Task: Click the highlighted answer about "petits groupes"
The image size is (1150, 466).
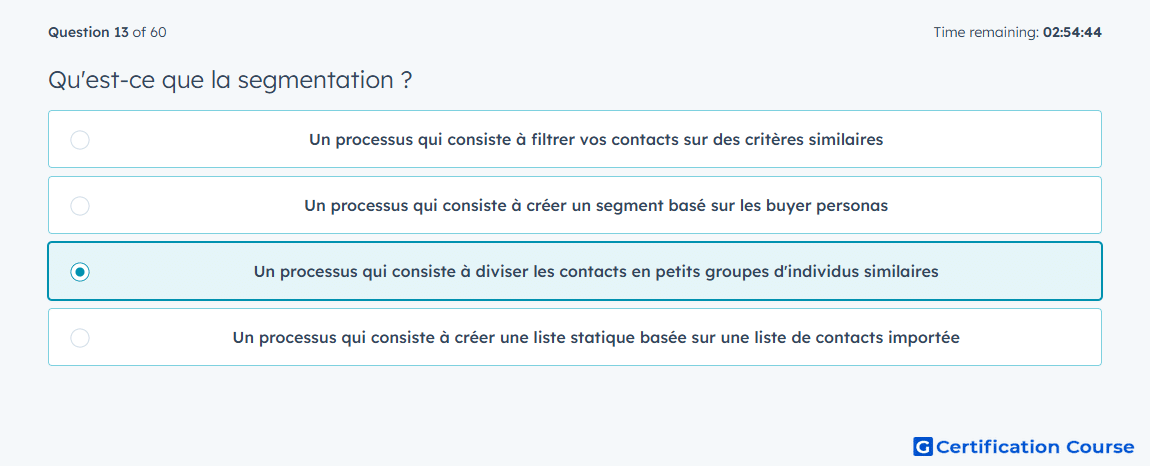Action: tap(575, 272)
